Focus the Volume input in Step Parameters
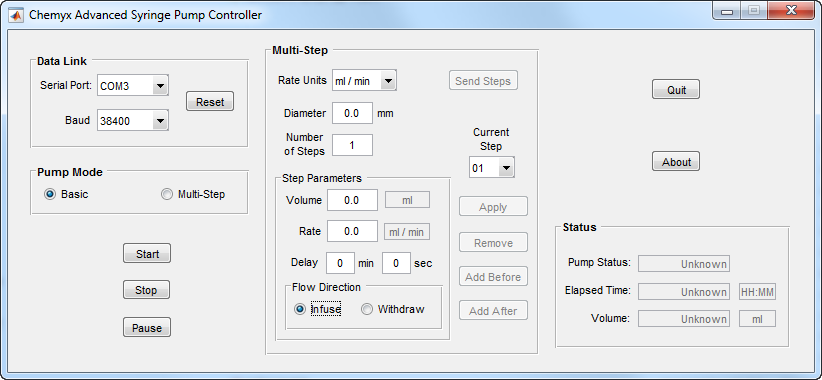The image size is (822, 380). coord(352,200)
